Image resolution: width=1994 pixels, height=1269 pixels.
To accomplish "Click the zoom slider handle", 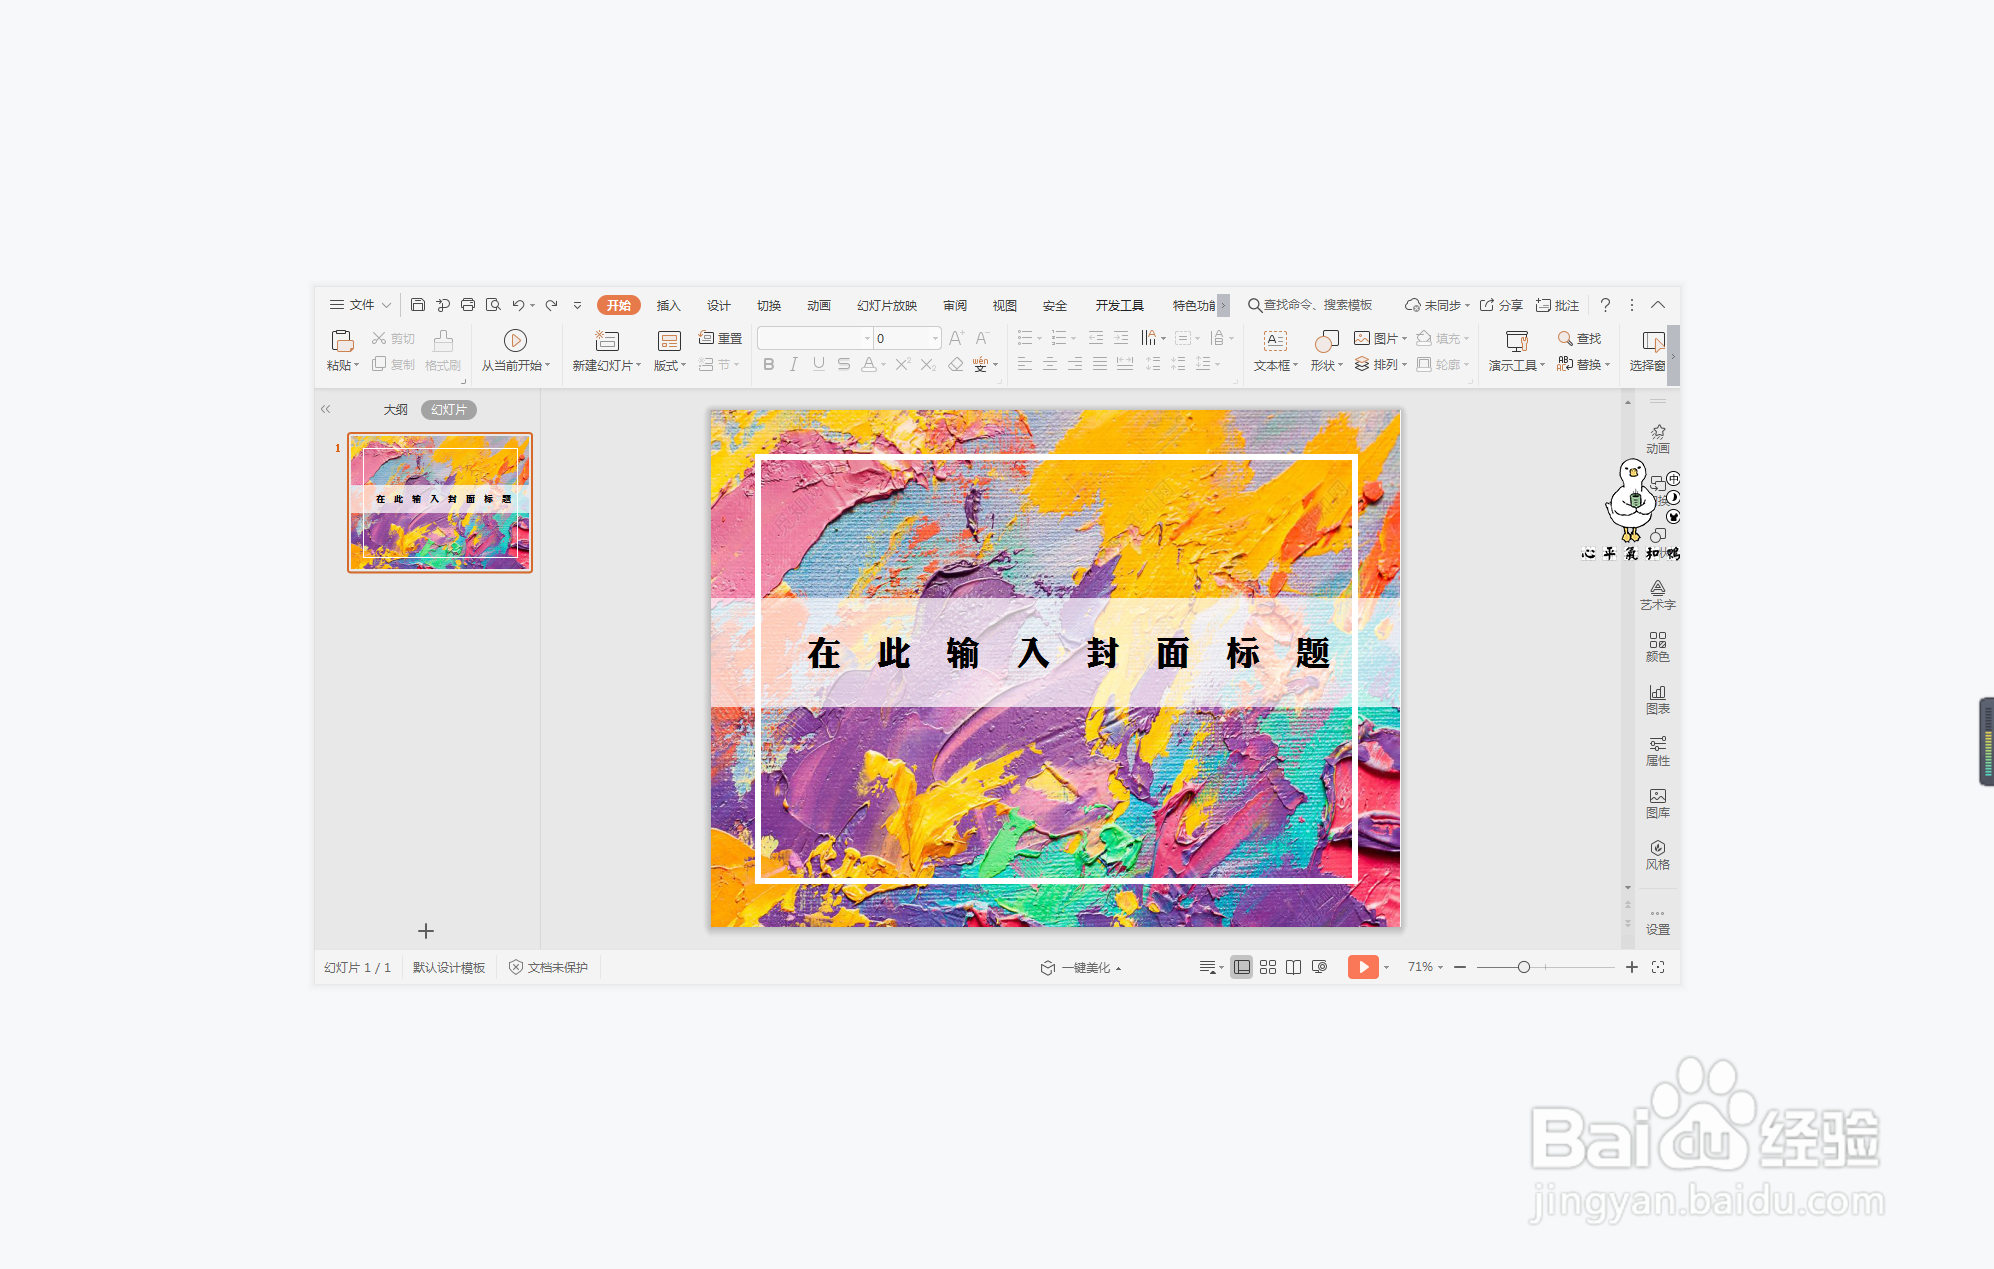I will pyautogui.click(x=1523, y=967).
